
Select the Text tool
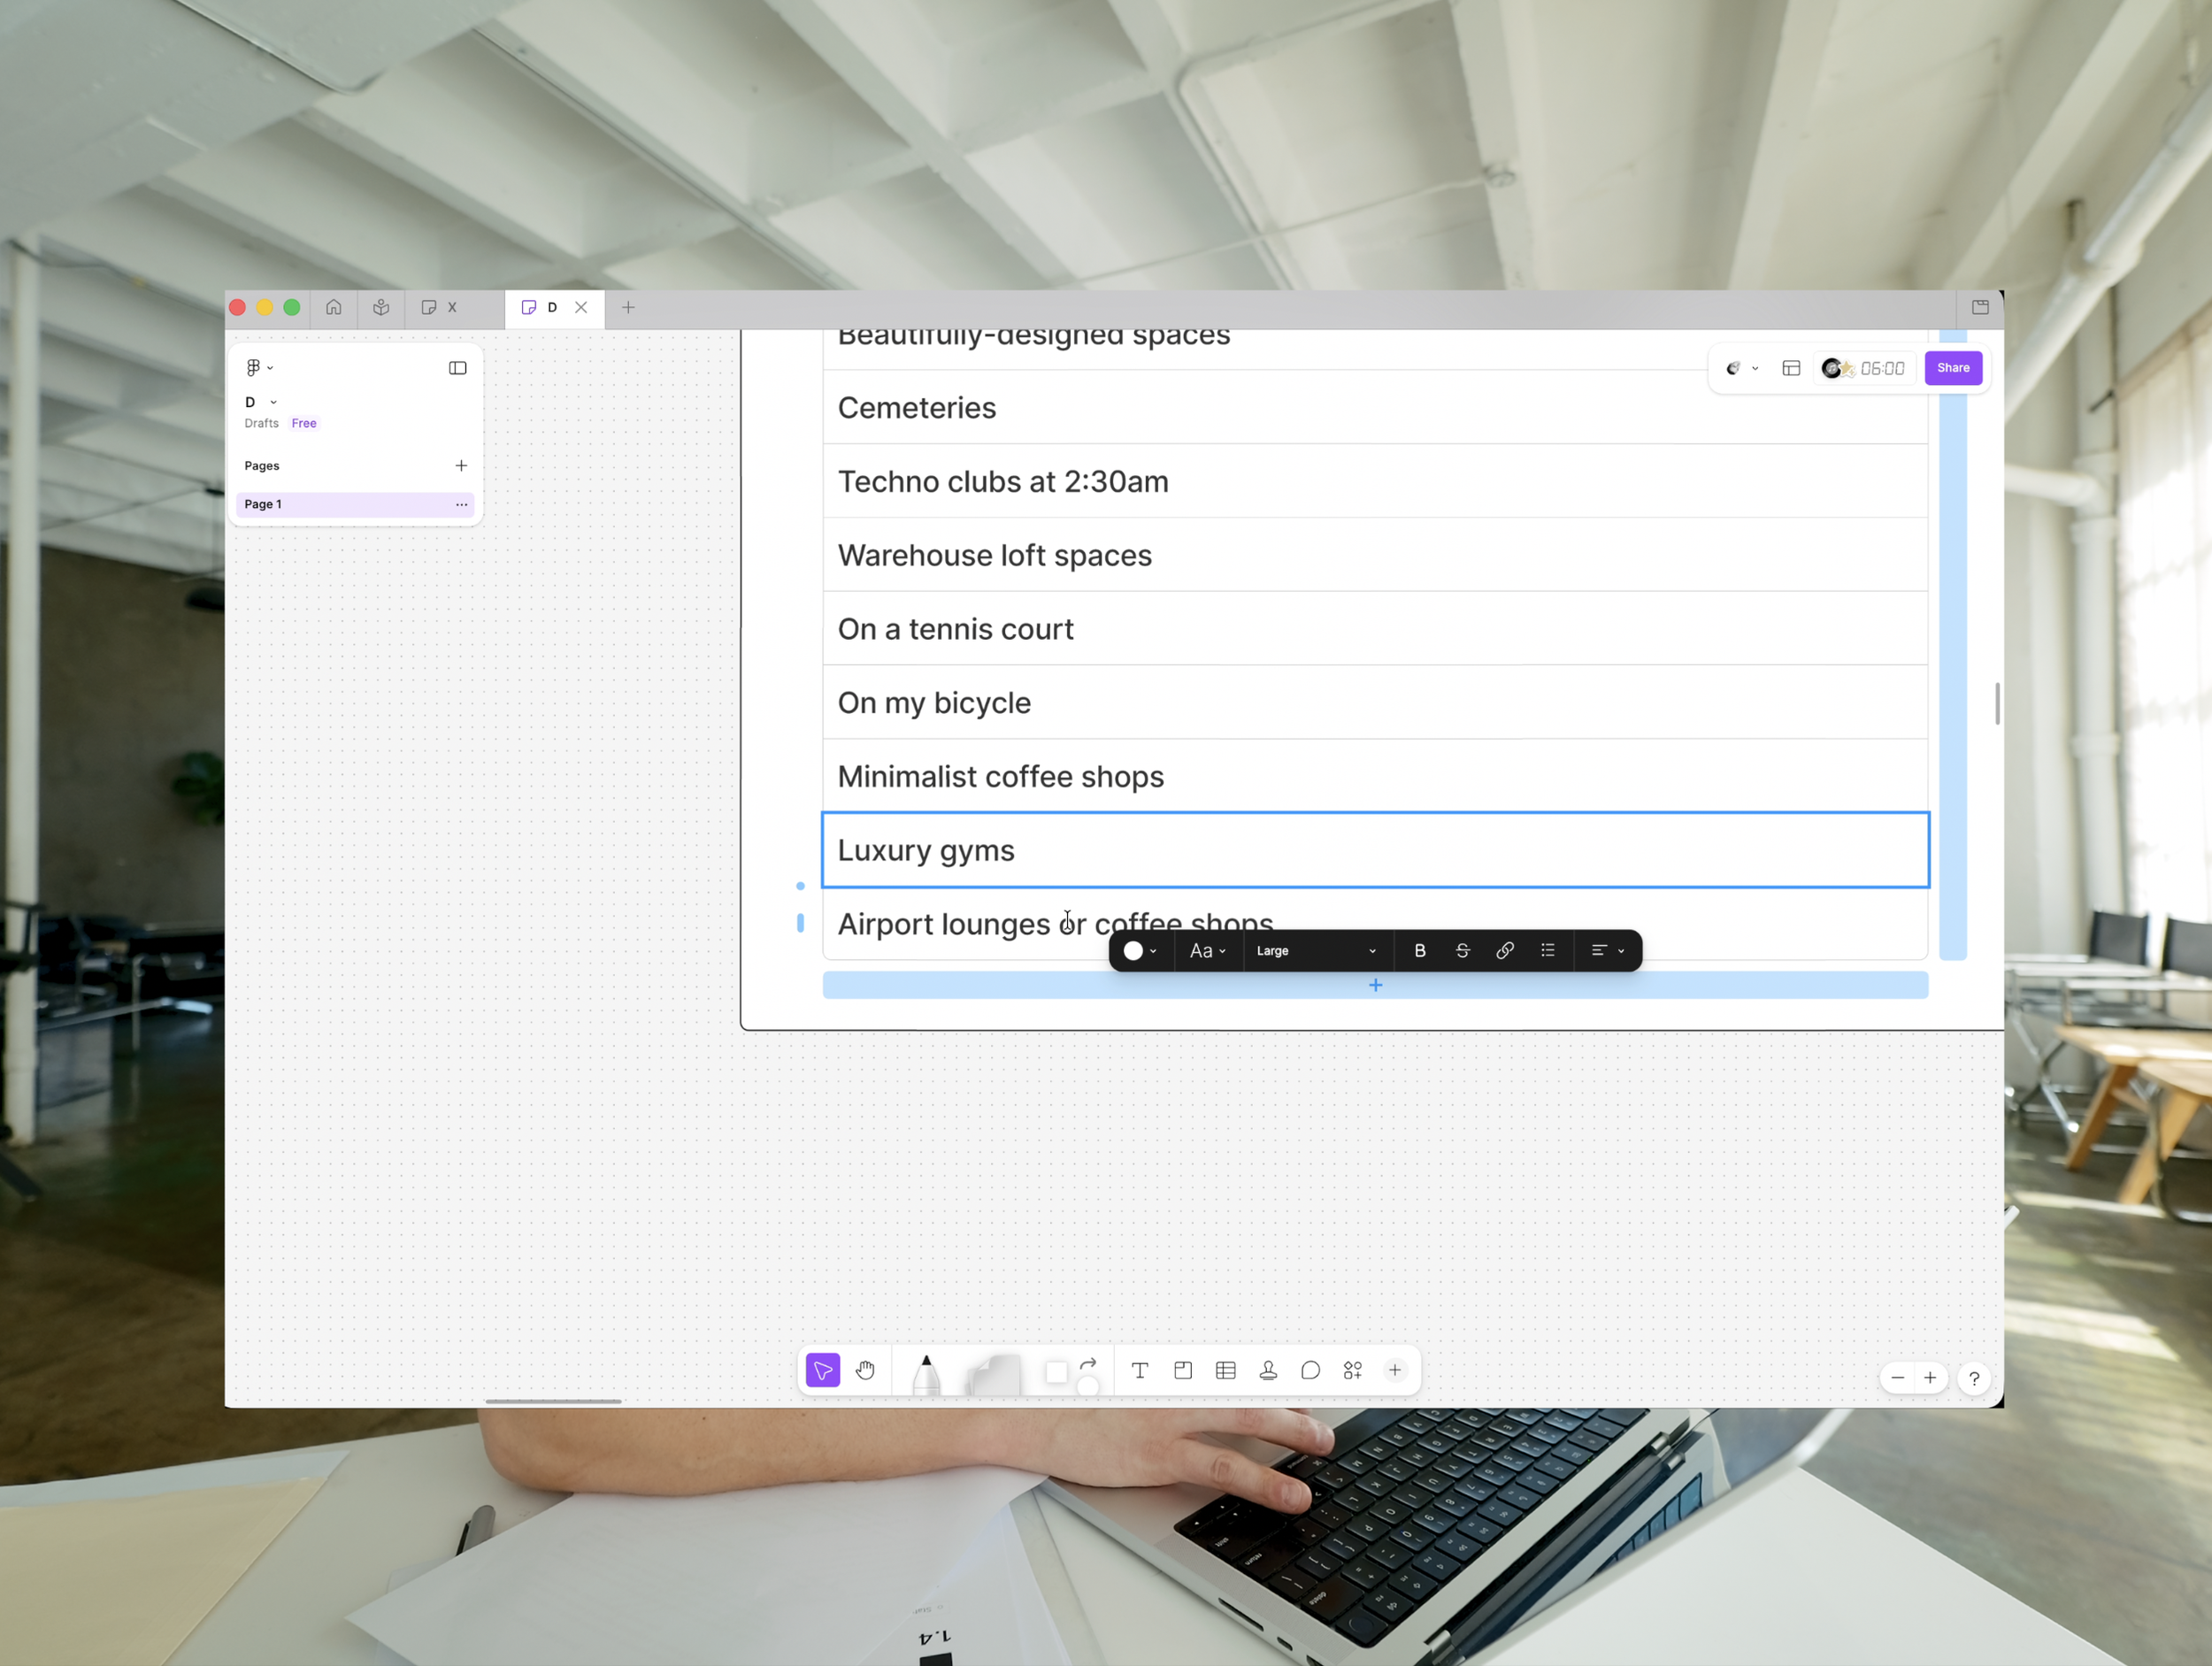click(1140, 1370)
